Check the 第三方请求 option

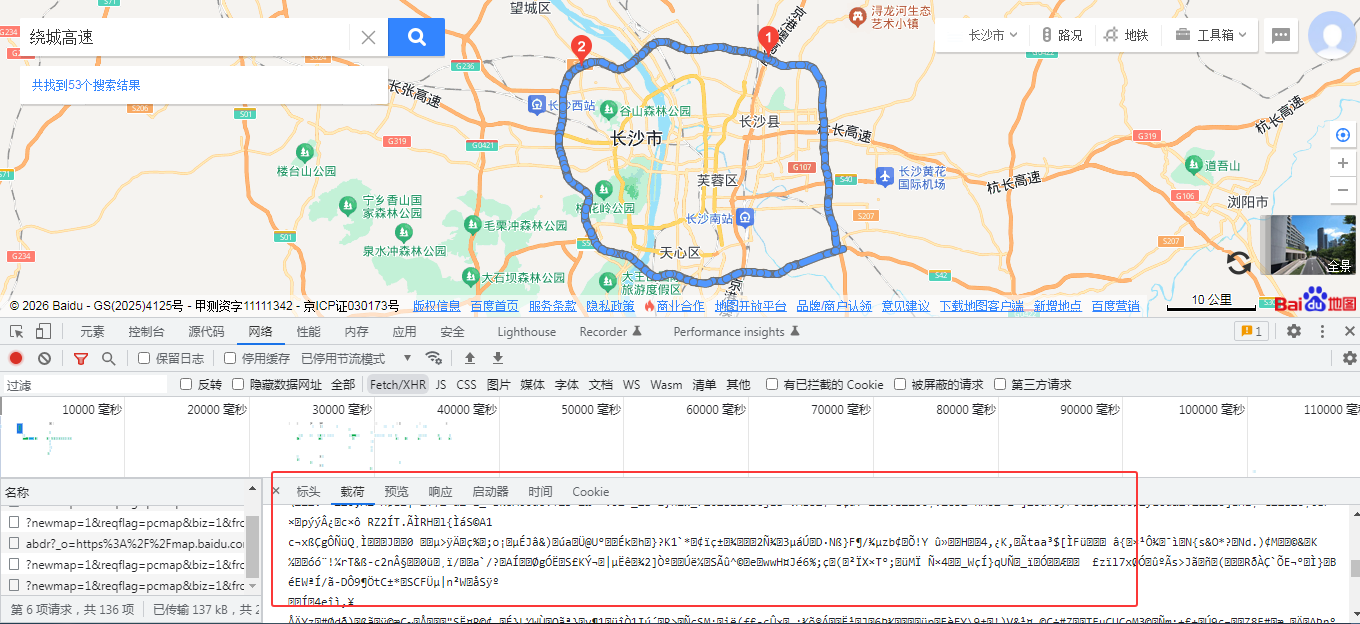(x=1000, y=384)
